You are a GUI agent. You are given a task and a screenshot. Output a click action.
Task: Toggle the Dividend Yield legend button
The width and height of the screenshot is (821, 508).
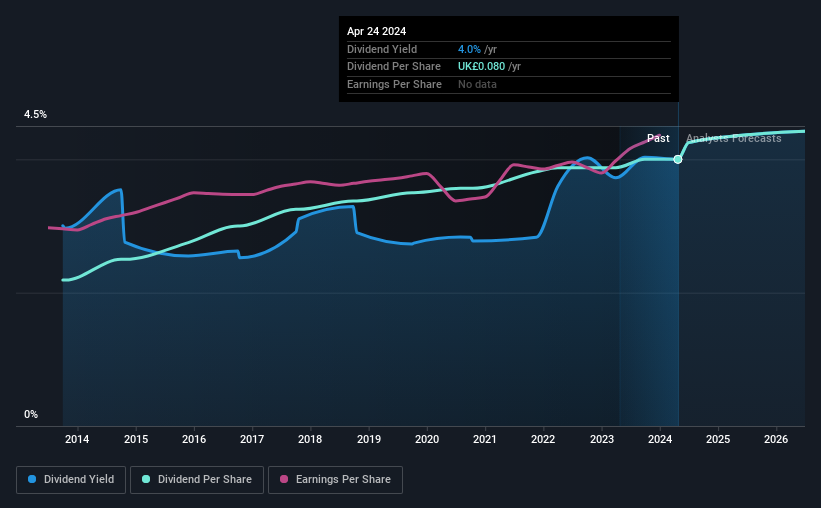point(71,480)
